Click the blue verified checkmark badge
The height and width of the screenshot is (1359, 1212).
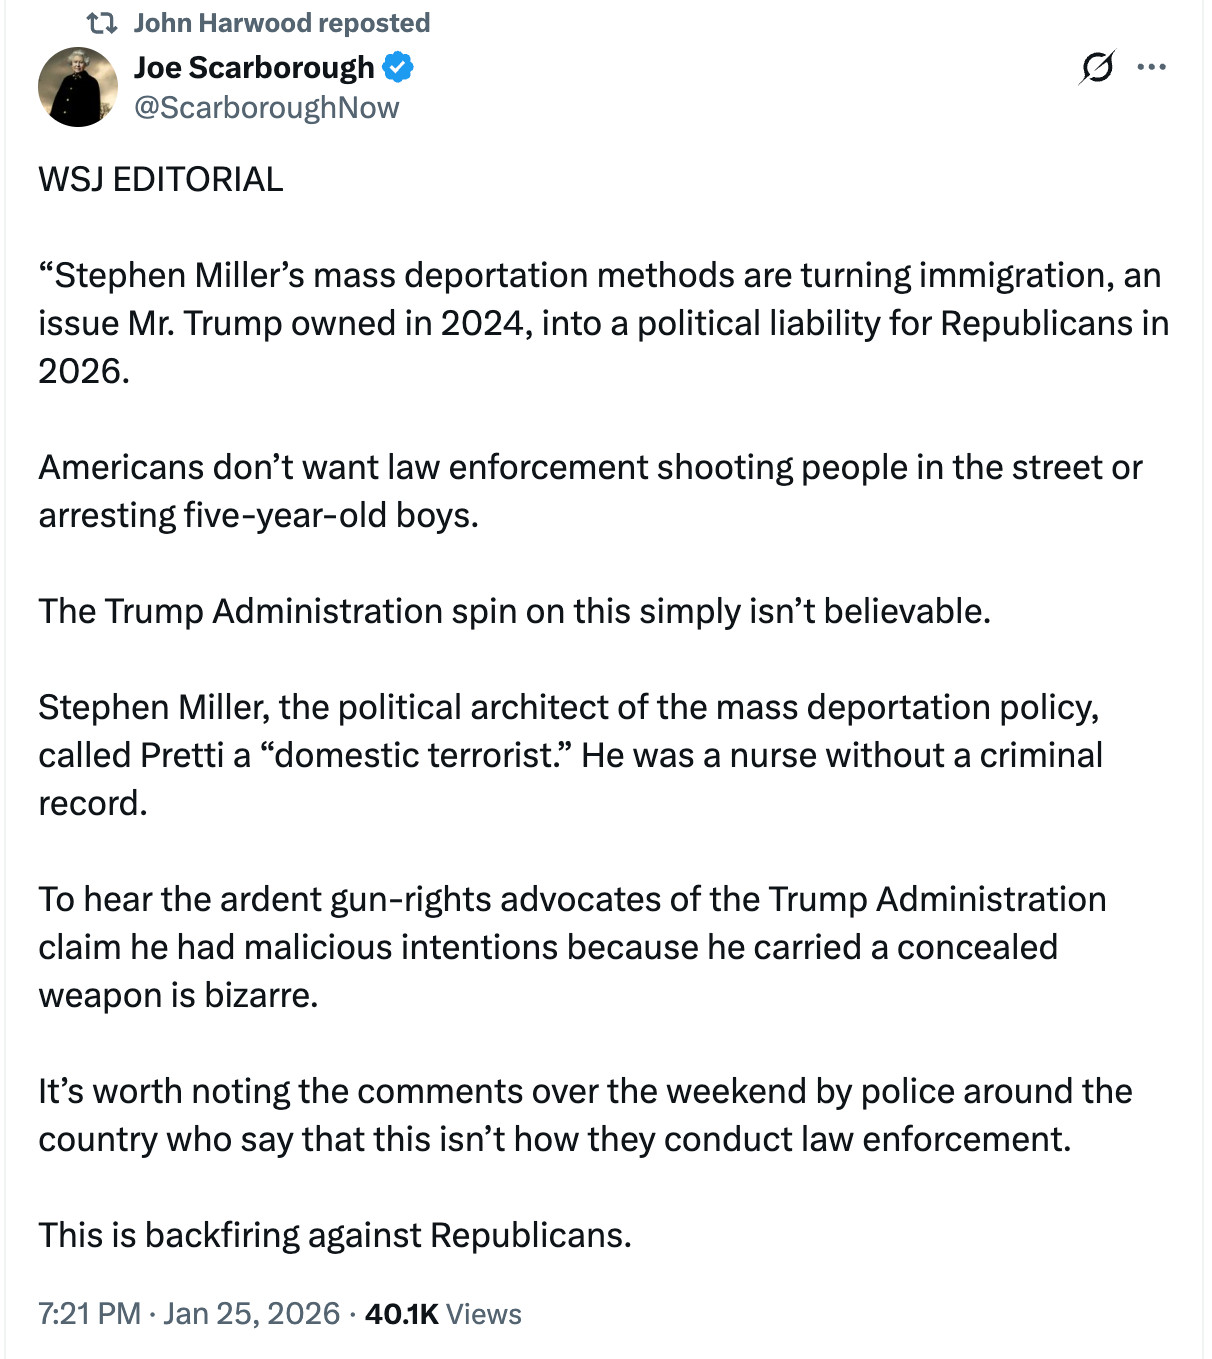point(398,67)
